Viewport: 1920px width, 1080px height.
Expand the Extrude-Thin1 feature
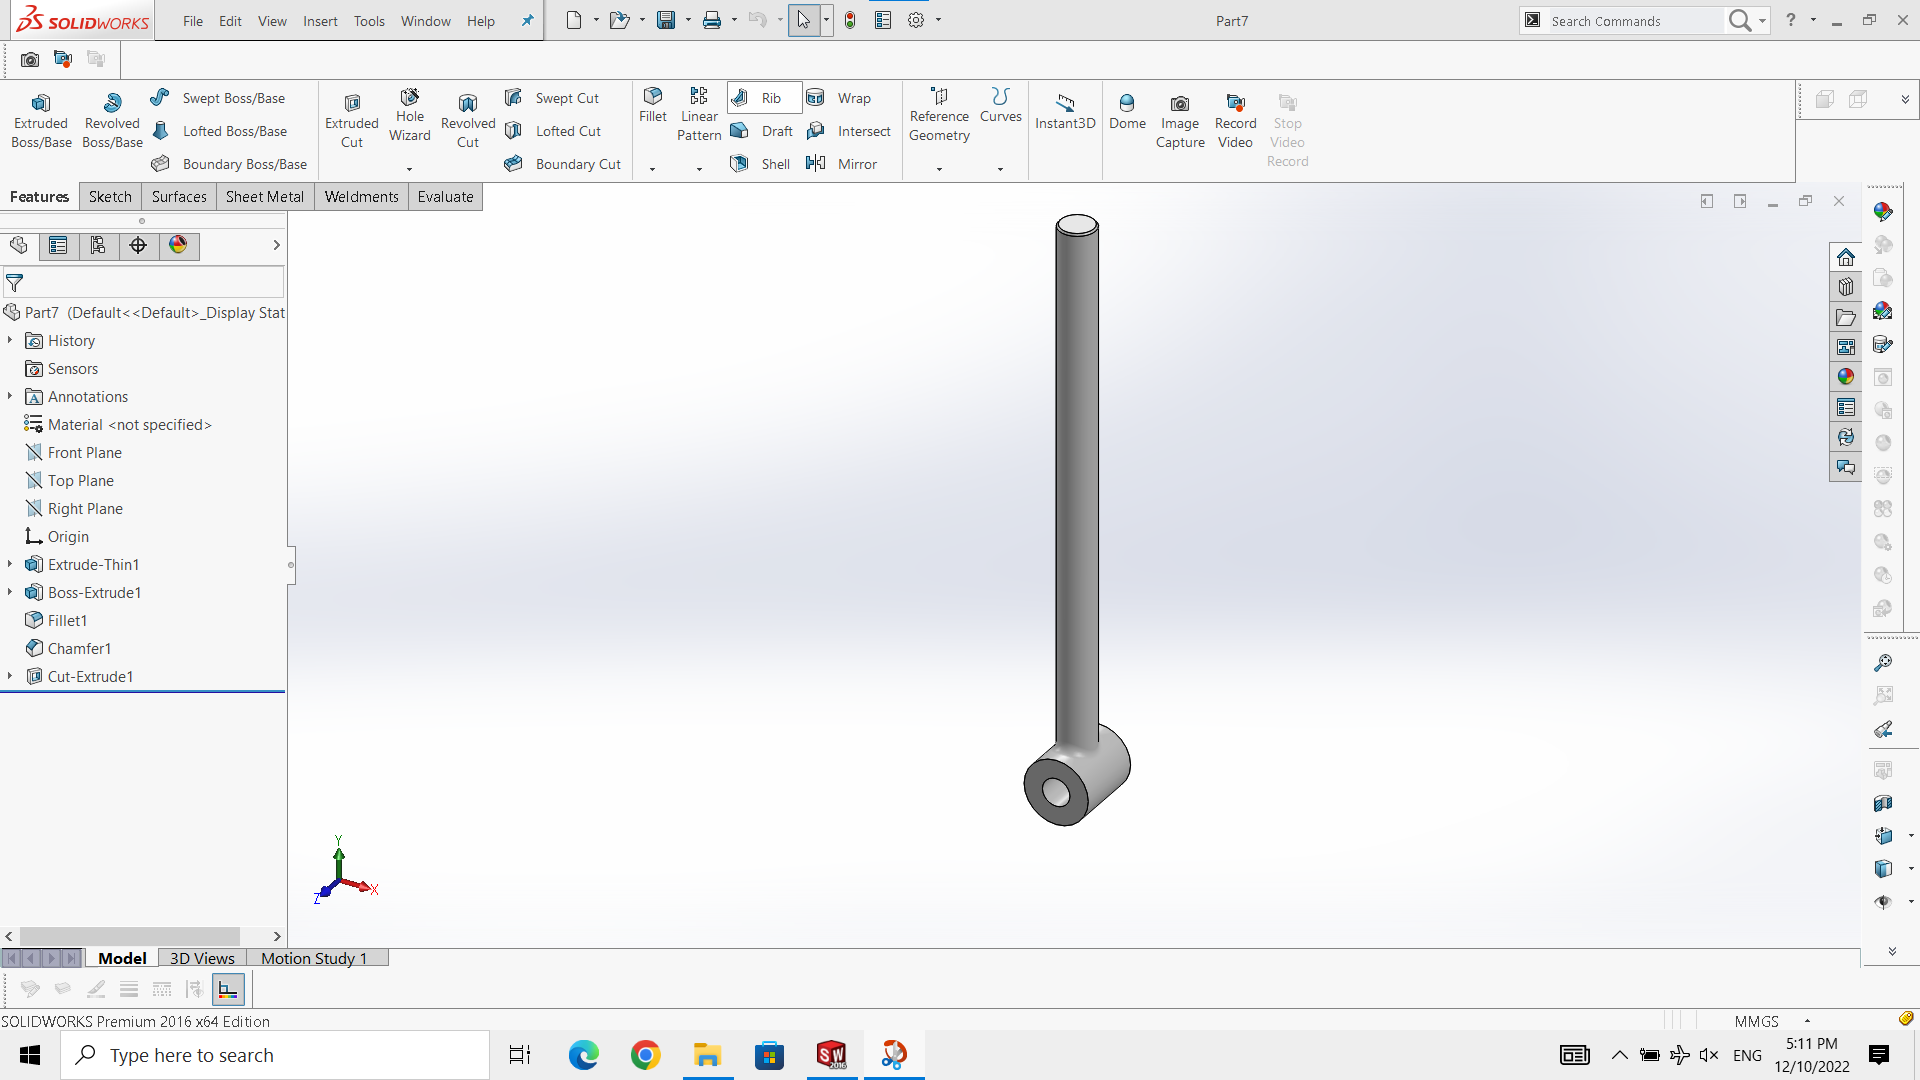click(x=10, y=564)
